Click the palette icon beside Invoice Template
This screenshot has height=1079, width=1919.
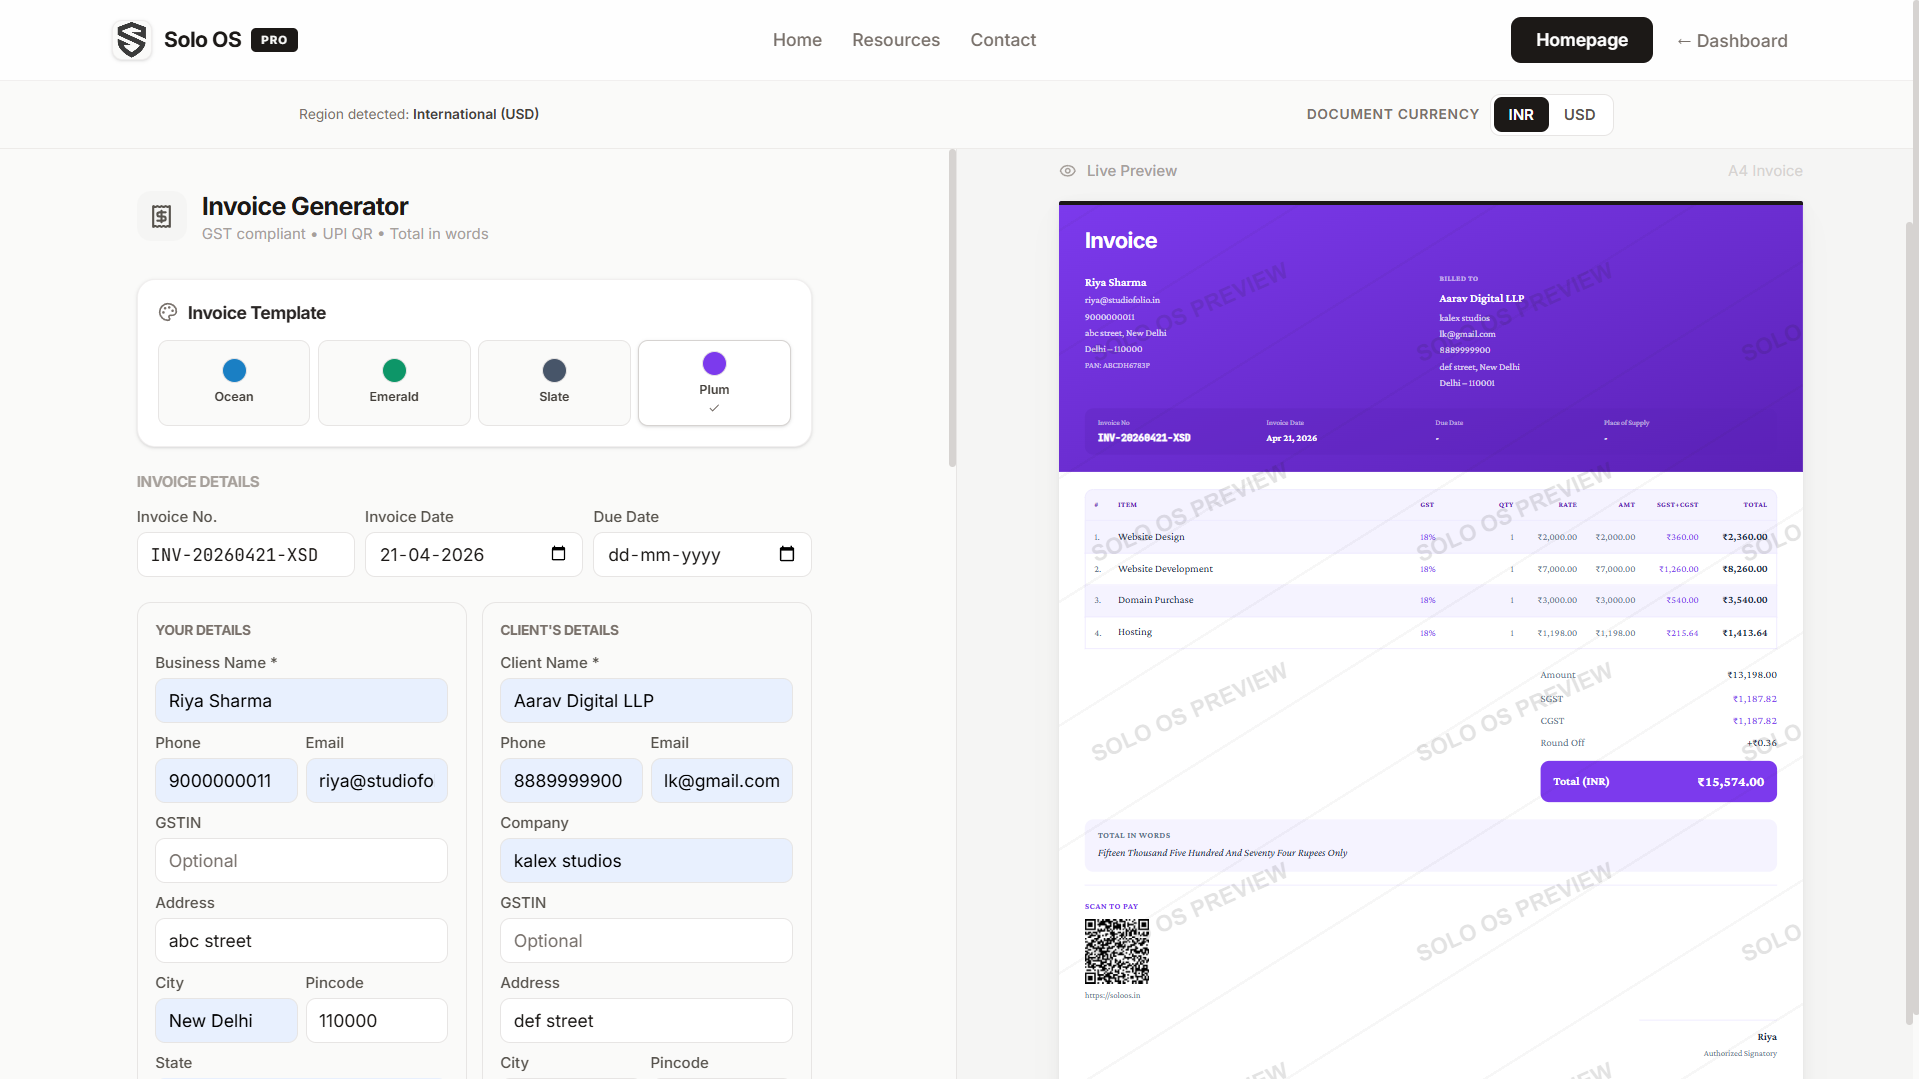point(167,312)
